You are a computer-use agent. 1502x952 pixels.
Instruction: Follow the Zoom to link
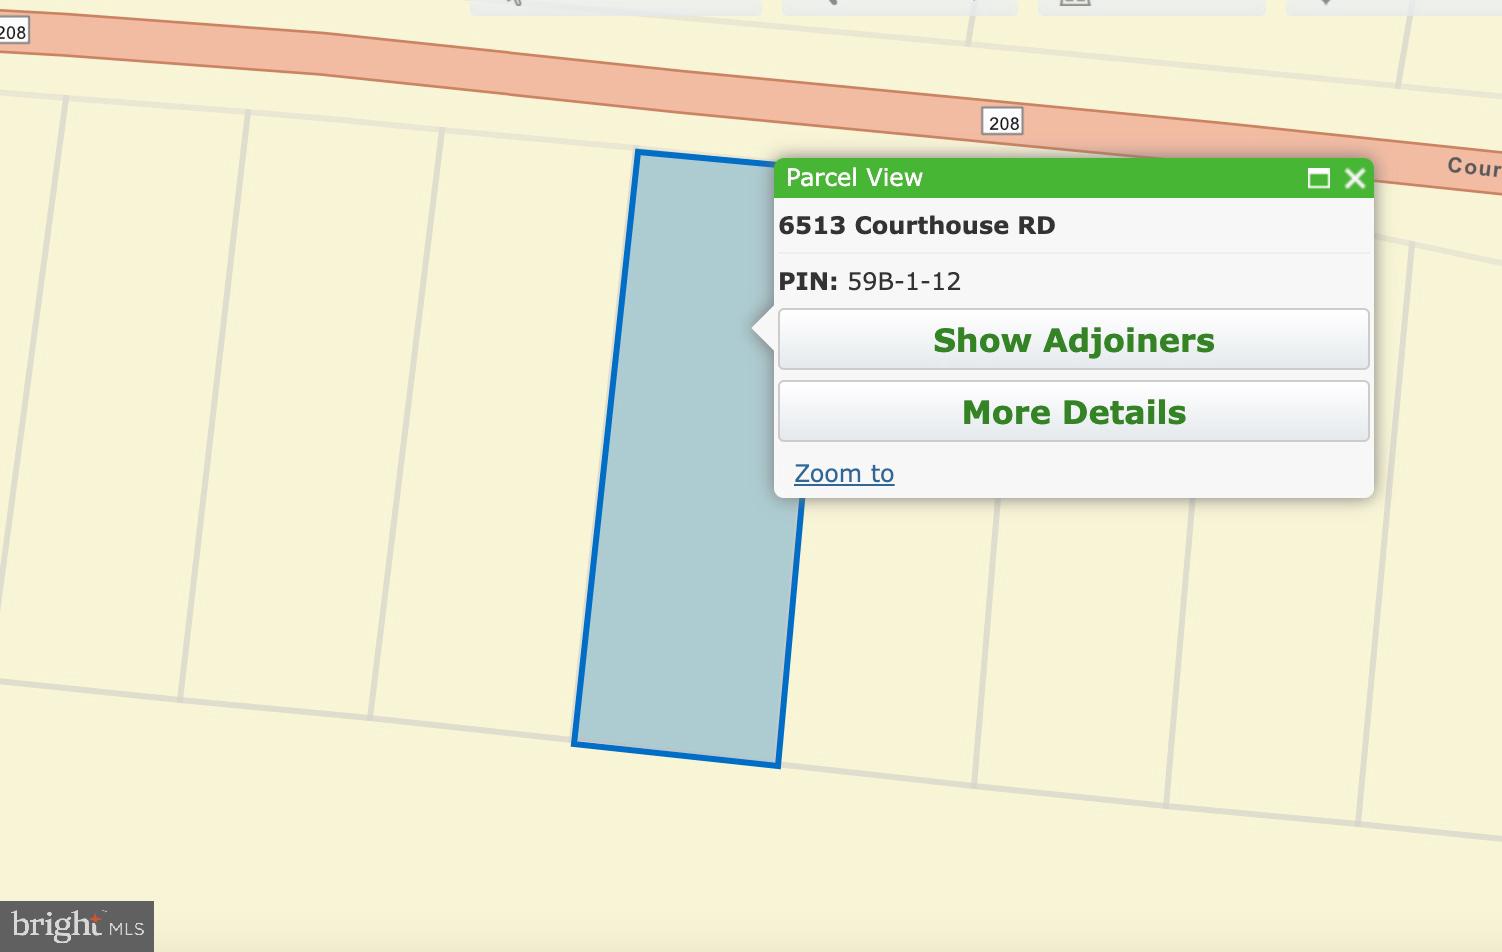(x=844, y=474)
